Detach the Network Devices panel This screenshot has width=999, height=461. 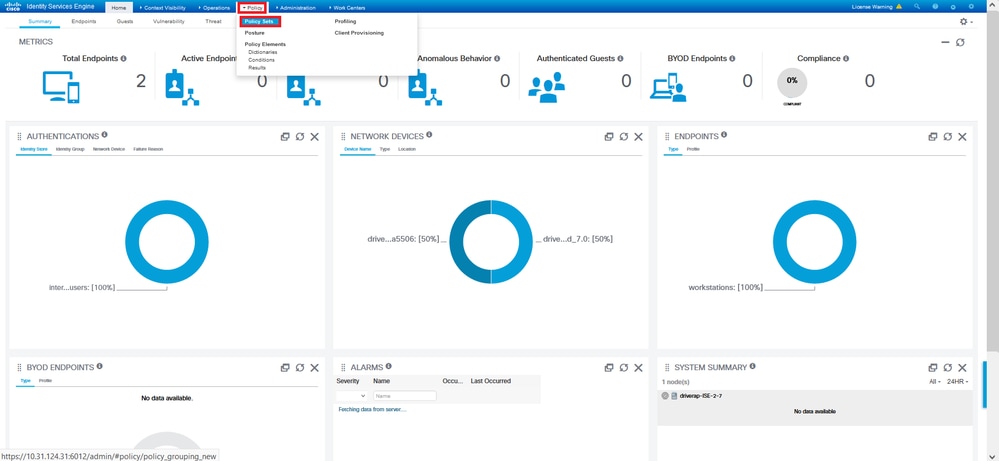point(609,136)
